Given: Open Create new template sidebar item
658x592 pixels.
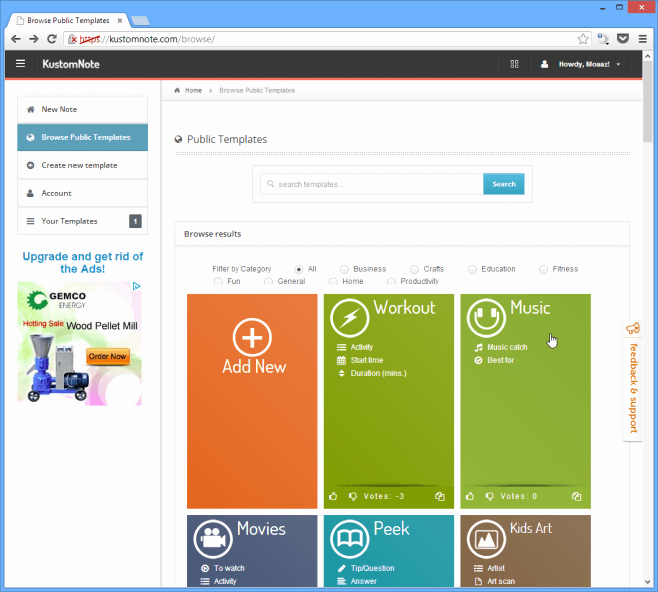Looking at the screenshot, I should click(82, 165).
